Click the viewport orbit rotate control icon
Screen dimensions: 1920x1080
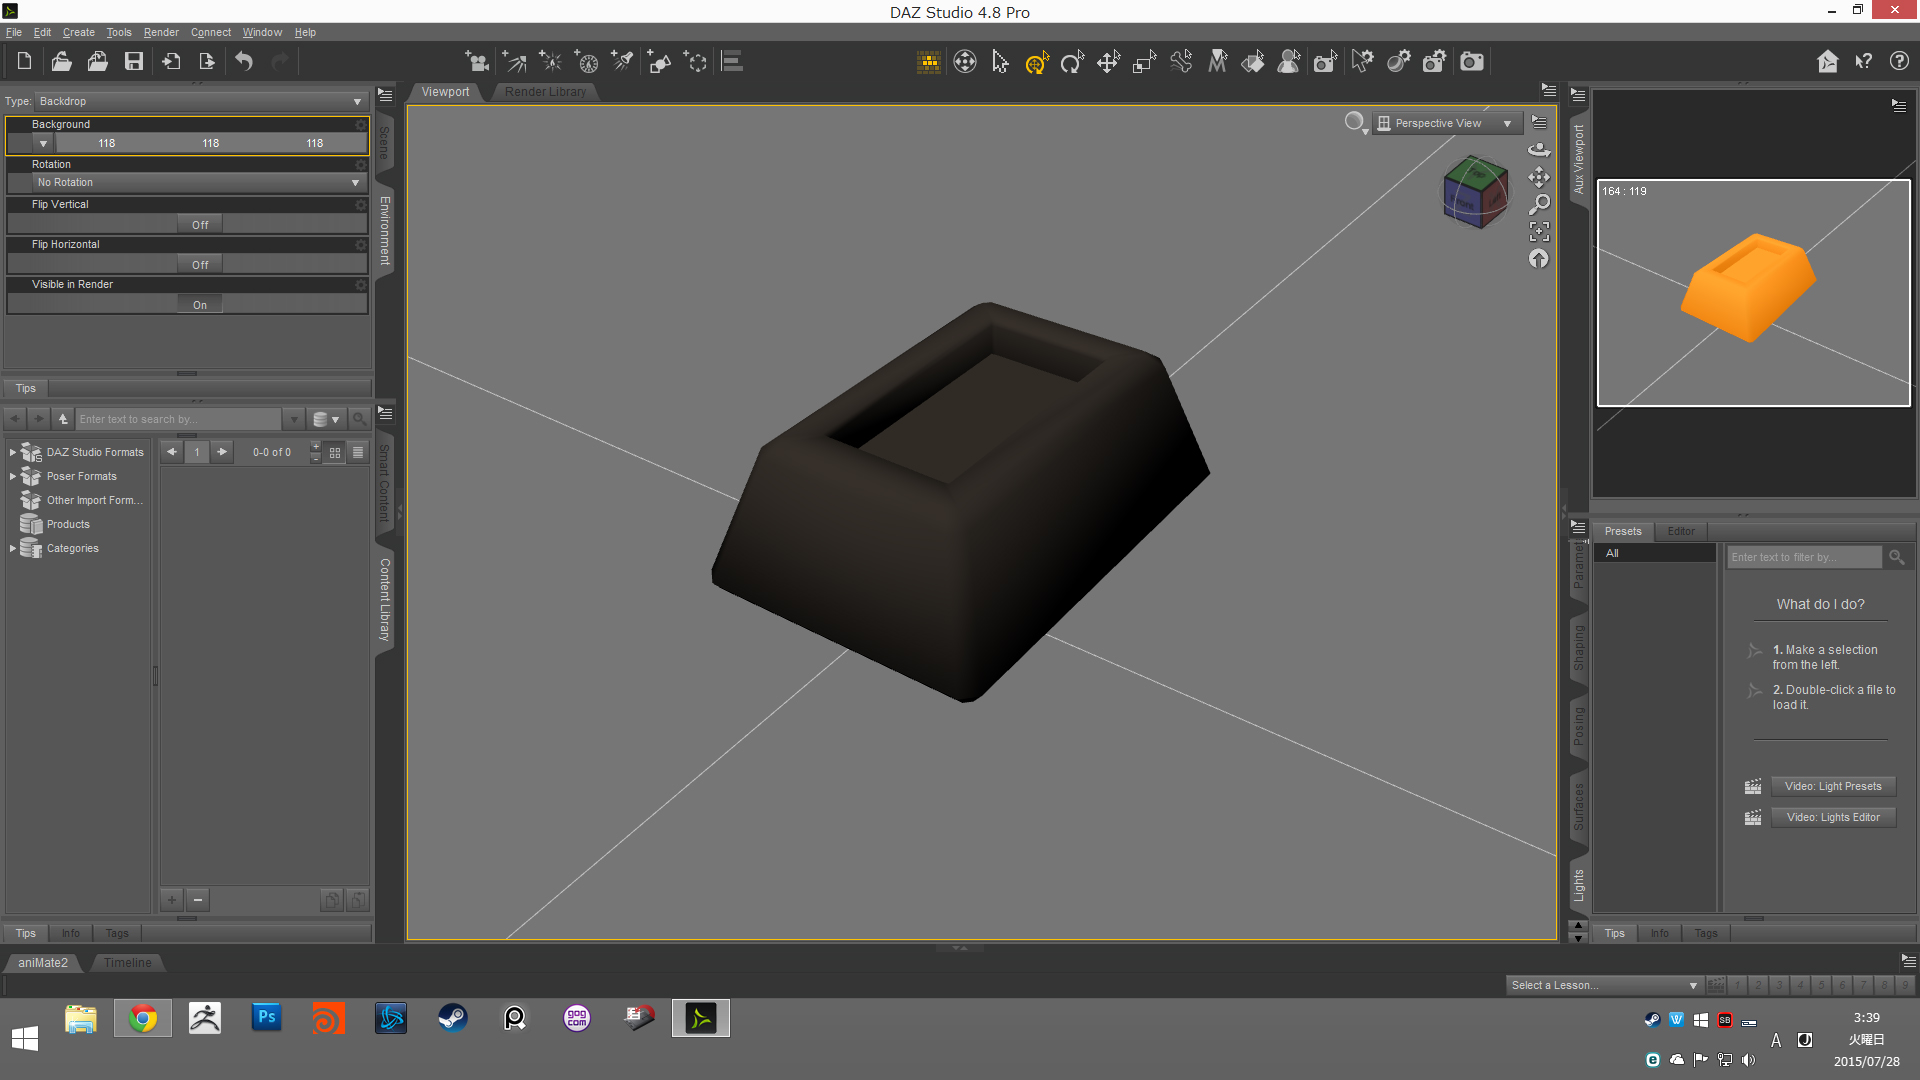pos(1539,149)
